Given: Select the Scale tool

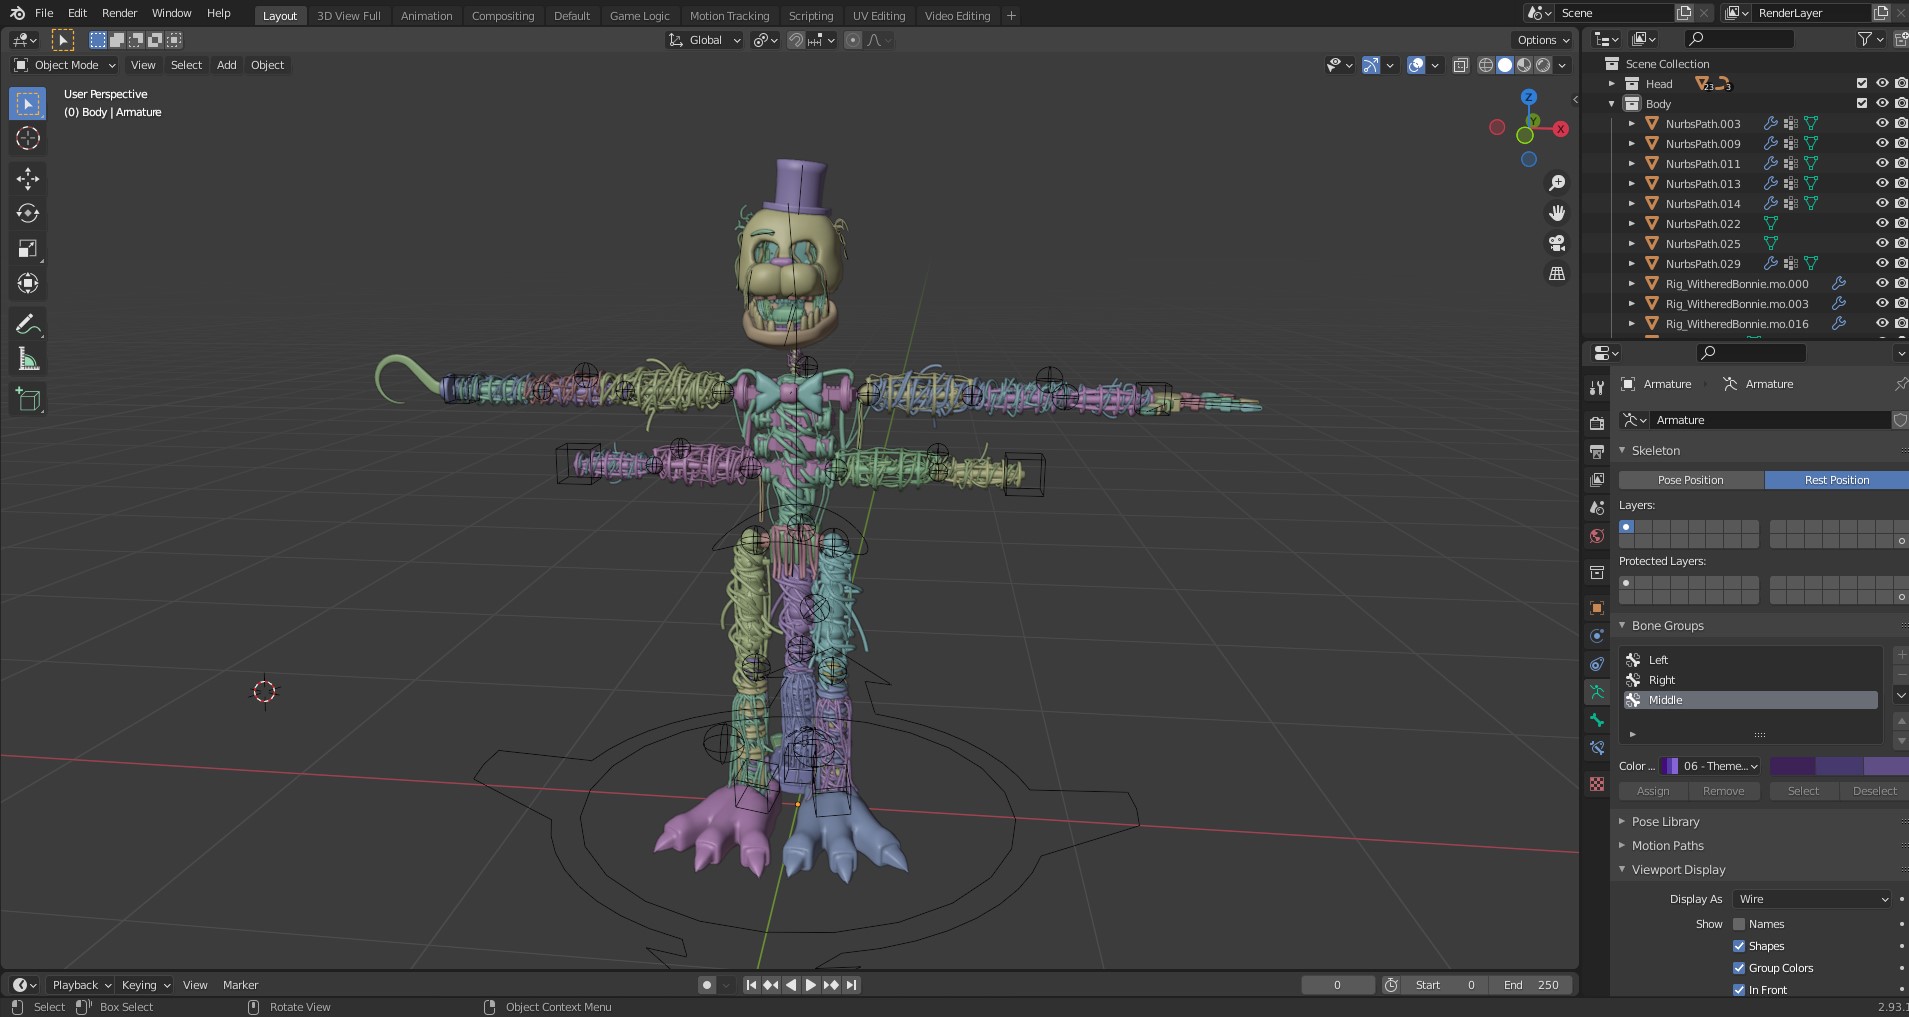Looking at the screenshot, I should pos(28,248).
